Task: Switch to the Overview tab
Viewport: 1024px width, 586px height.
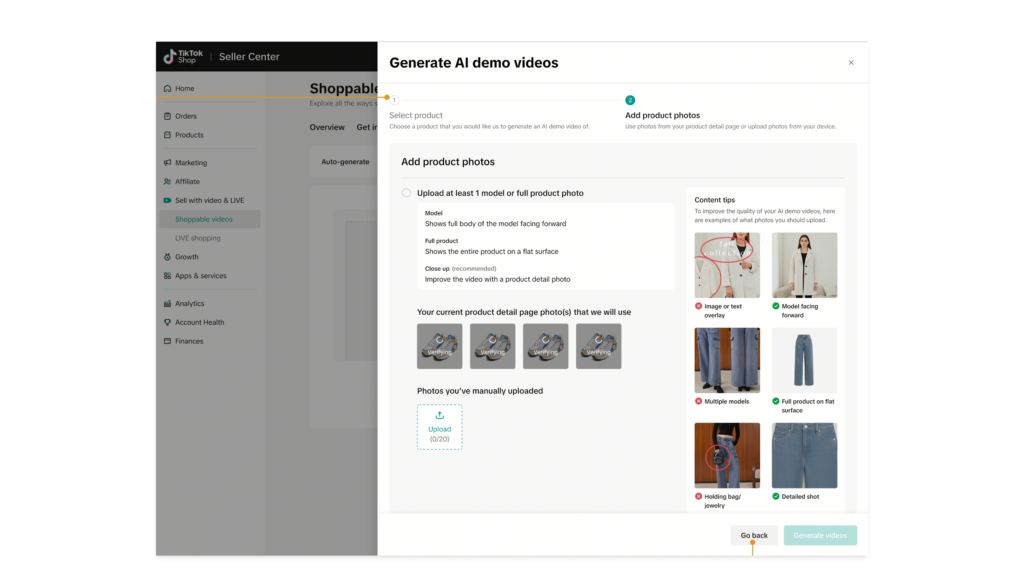Action: (x=327, y=128)
